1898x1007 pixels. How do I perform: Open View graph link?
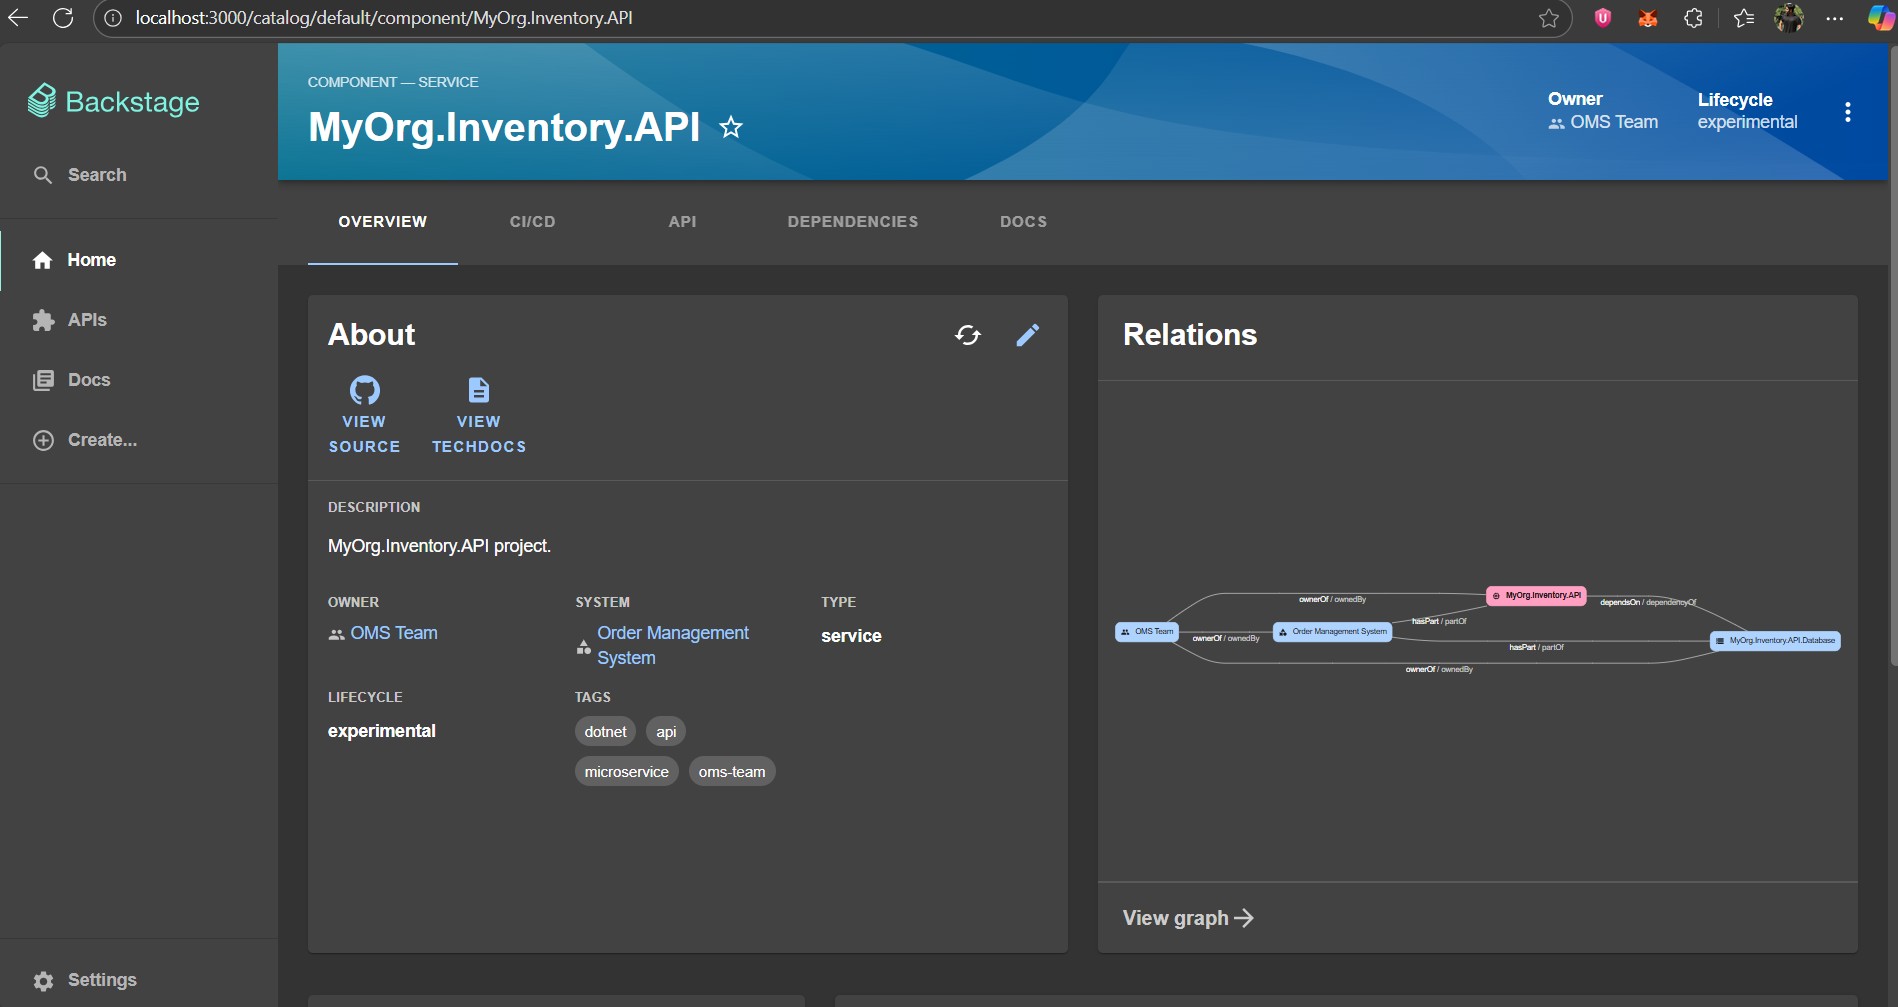tap(1188, 918)
